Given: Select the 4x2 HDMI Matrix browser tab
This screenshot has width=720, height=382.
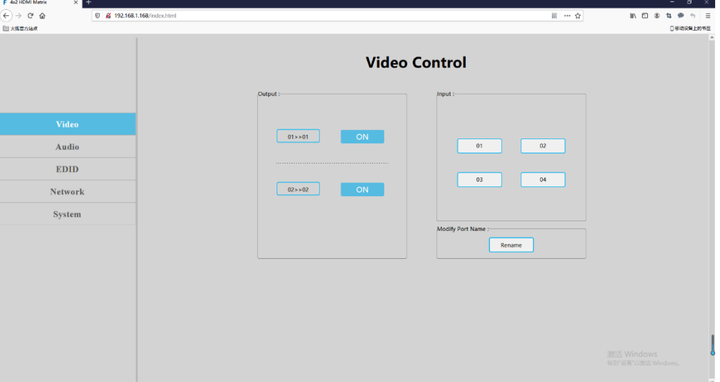Looking at the screenshot, I should coord(40,2).
